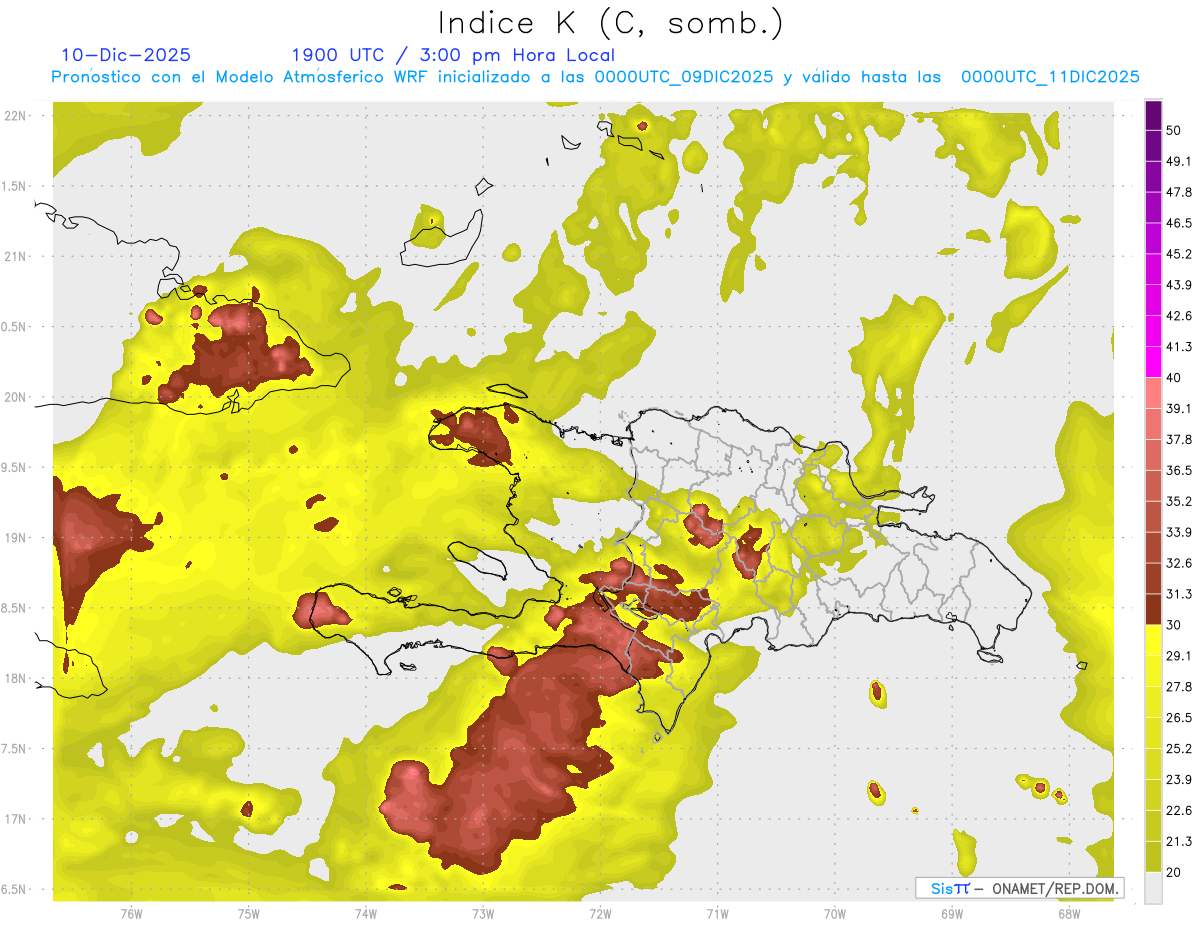1200x927 pixels.
Task: Click the '36.5' colorbar value
Action: (x=1179, y=470)
